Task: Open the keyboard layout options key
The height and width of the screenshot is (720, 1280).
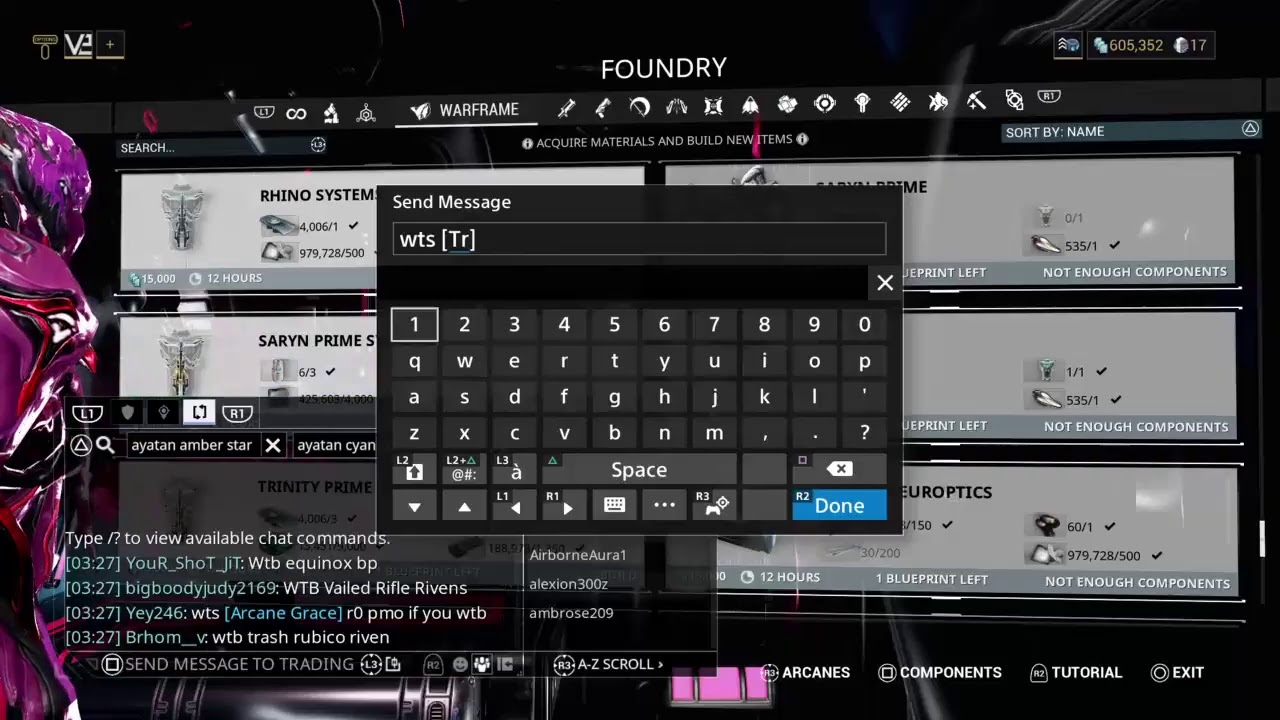Action: tap(614, 506)
